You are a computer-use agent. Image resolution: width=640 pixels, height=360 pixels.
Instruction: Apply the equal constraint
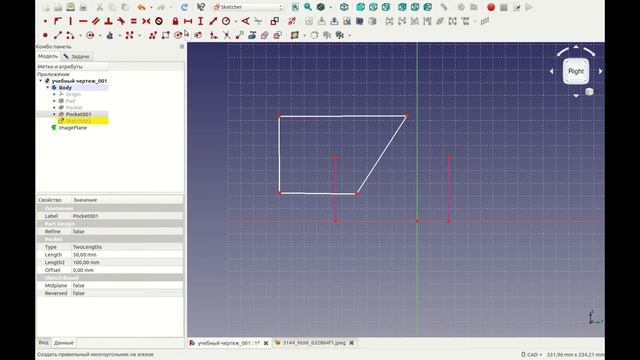point(133,21)
